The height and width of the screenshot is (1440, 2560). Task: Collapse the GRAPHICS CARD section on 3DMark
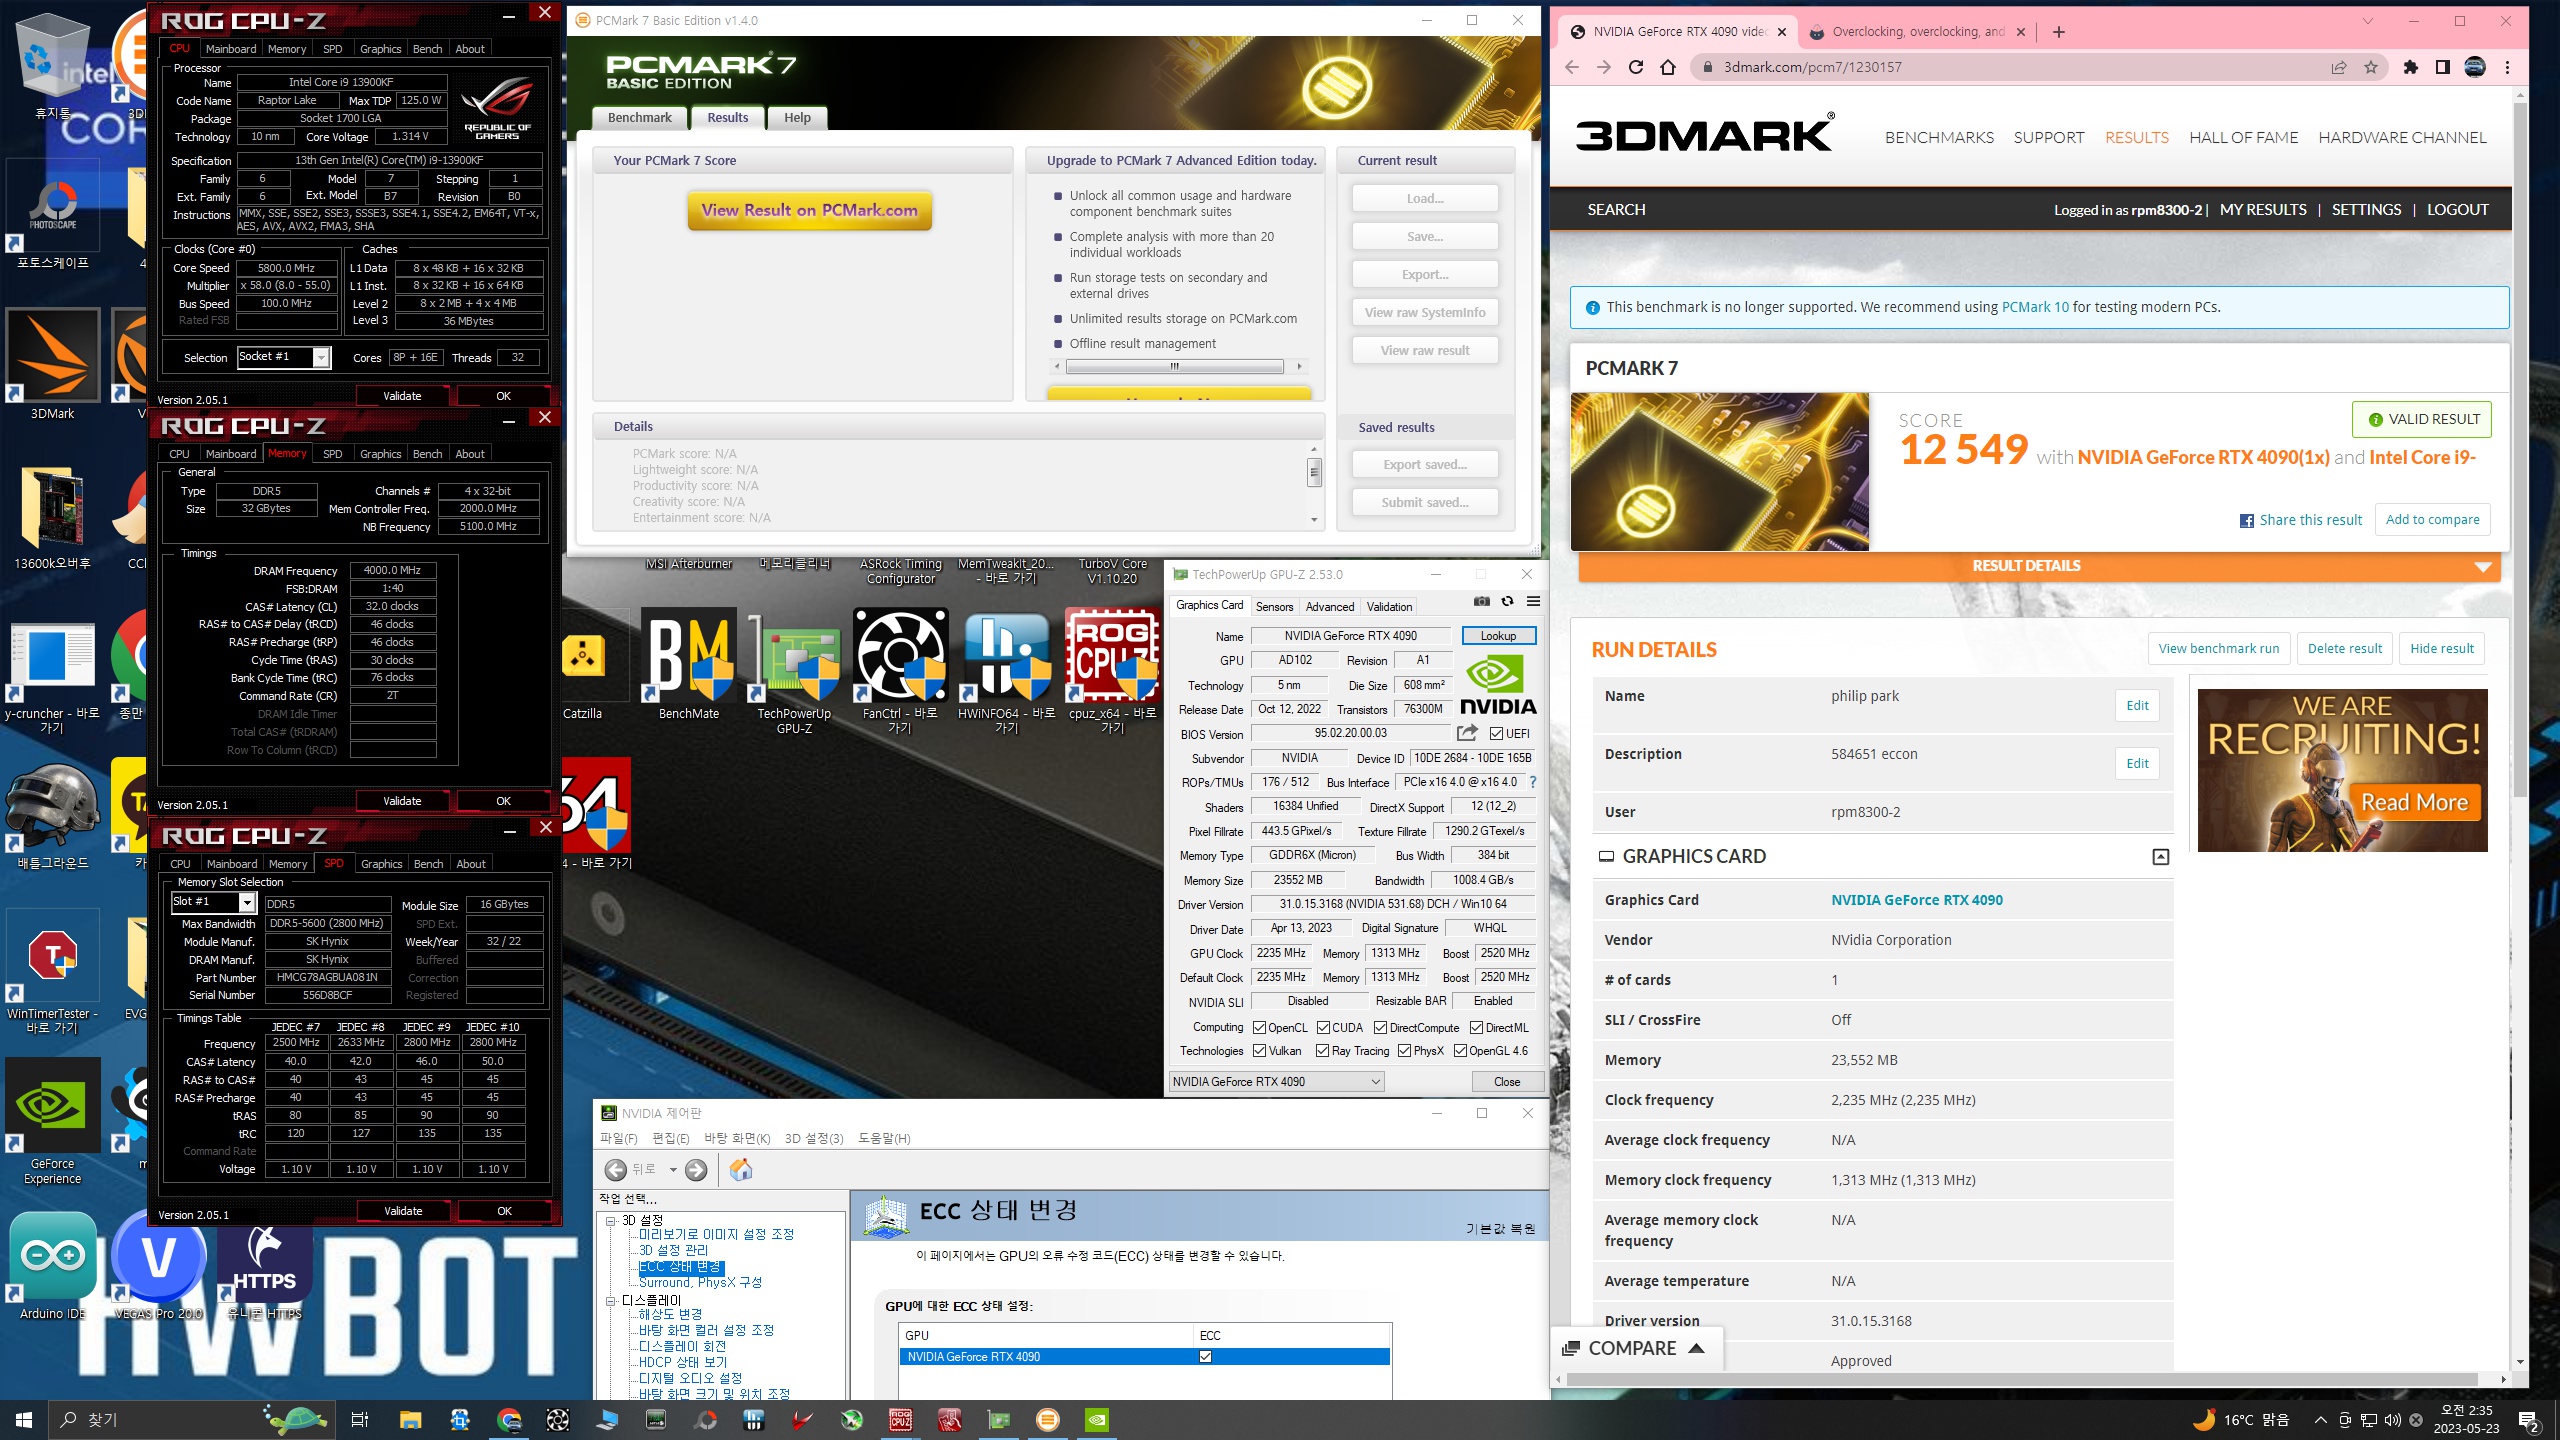tap(2161, 857)
